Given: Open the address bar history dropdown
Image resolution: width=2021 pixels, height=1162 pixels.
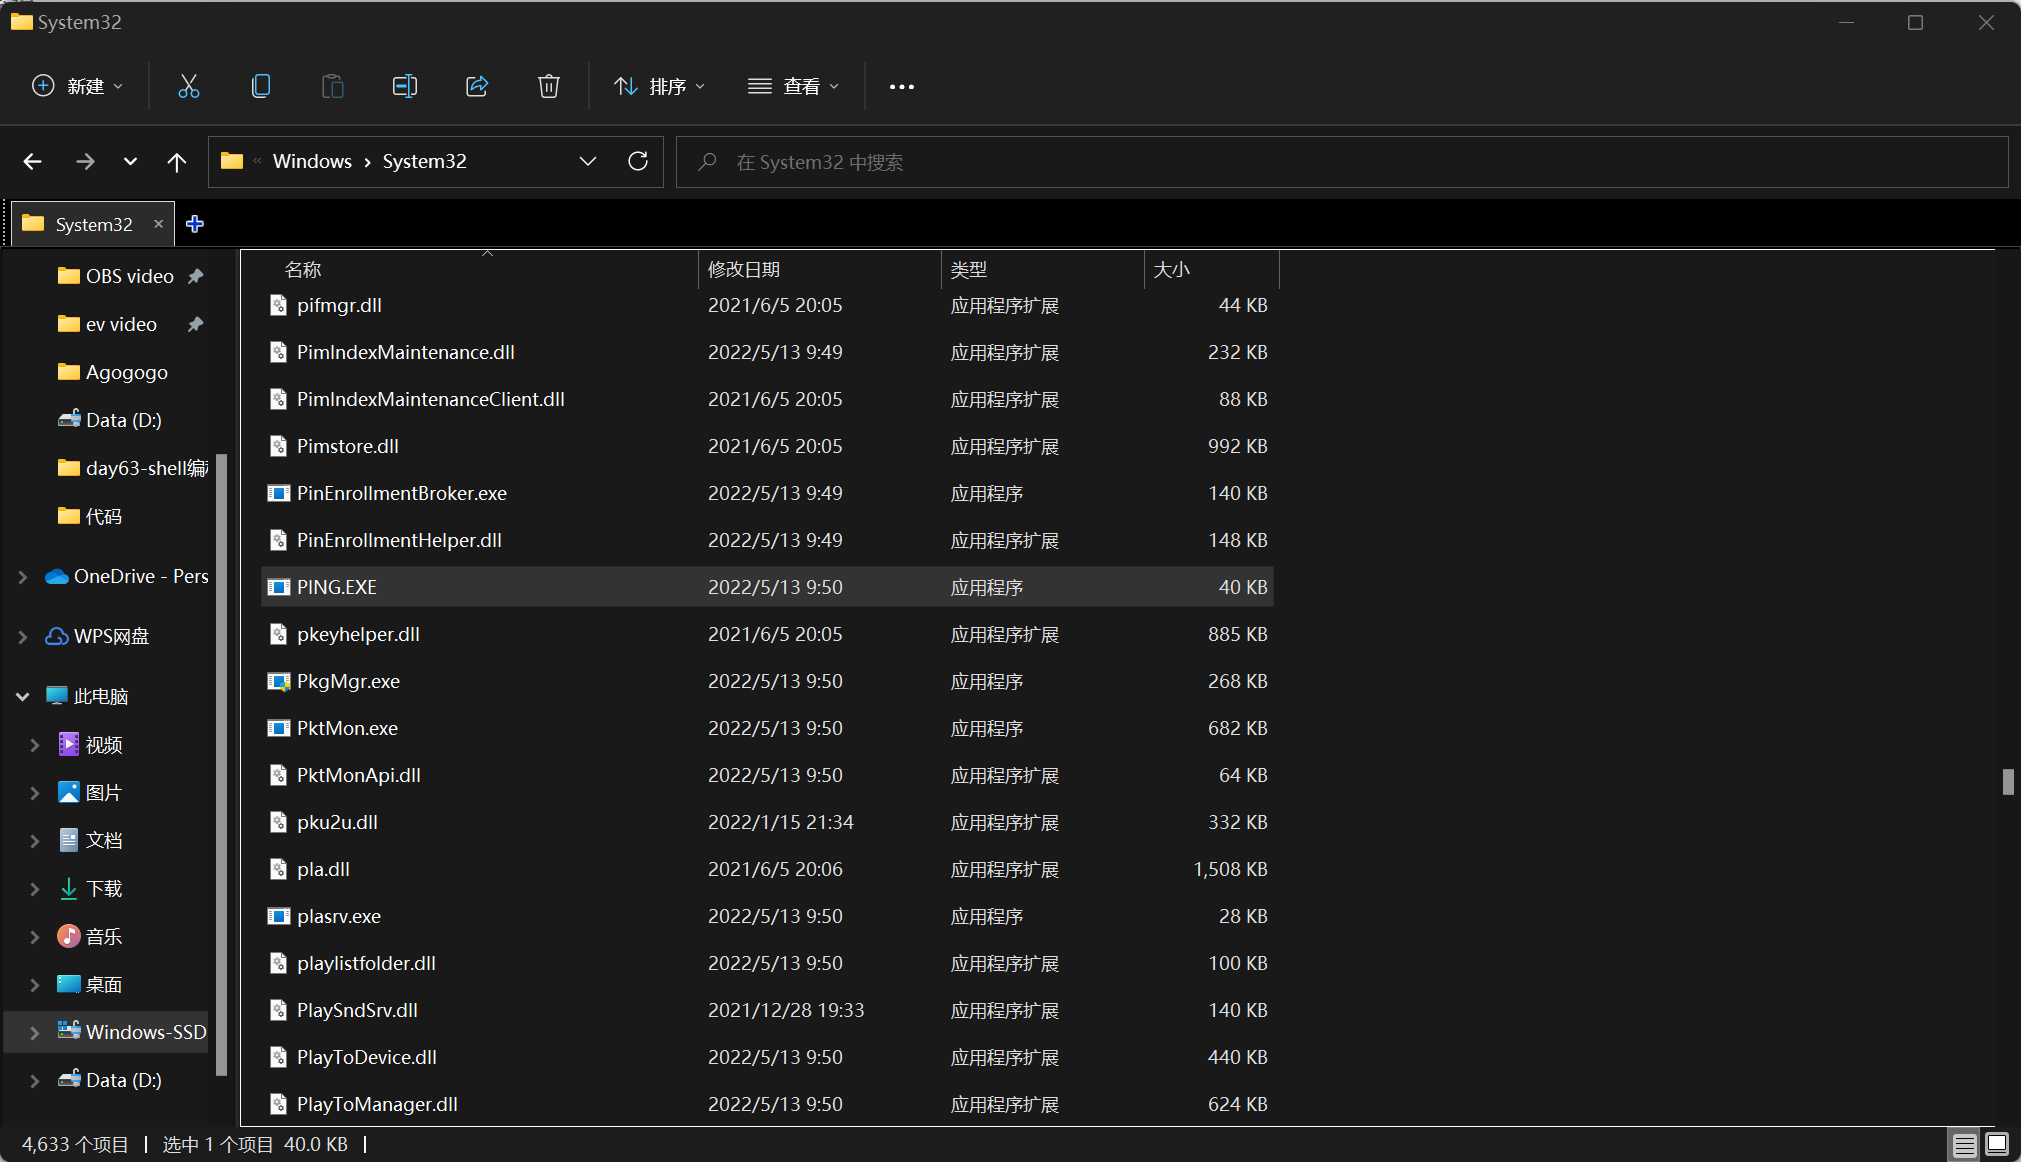Looking at the screenshot, I should point(588,161).
